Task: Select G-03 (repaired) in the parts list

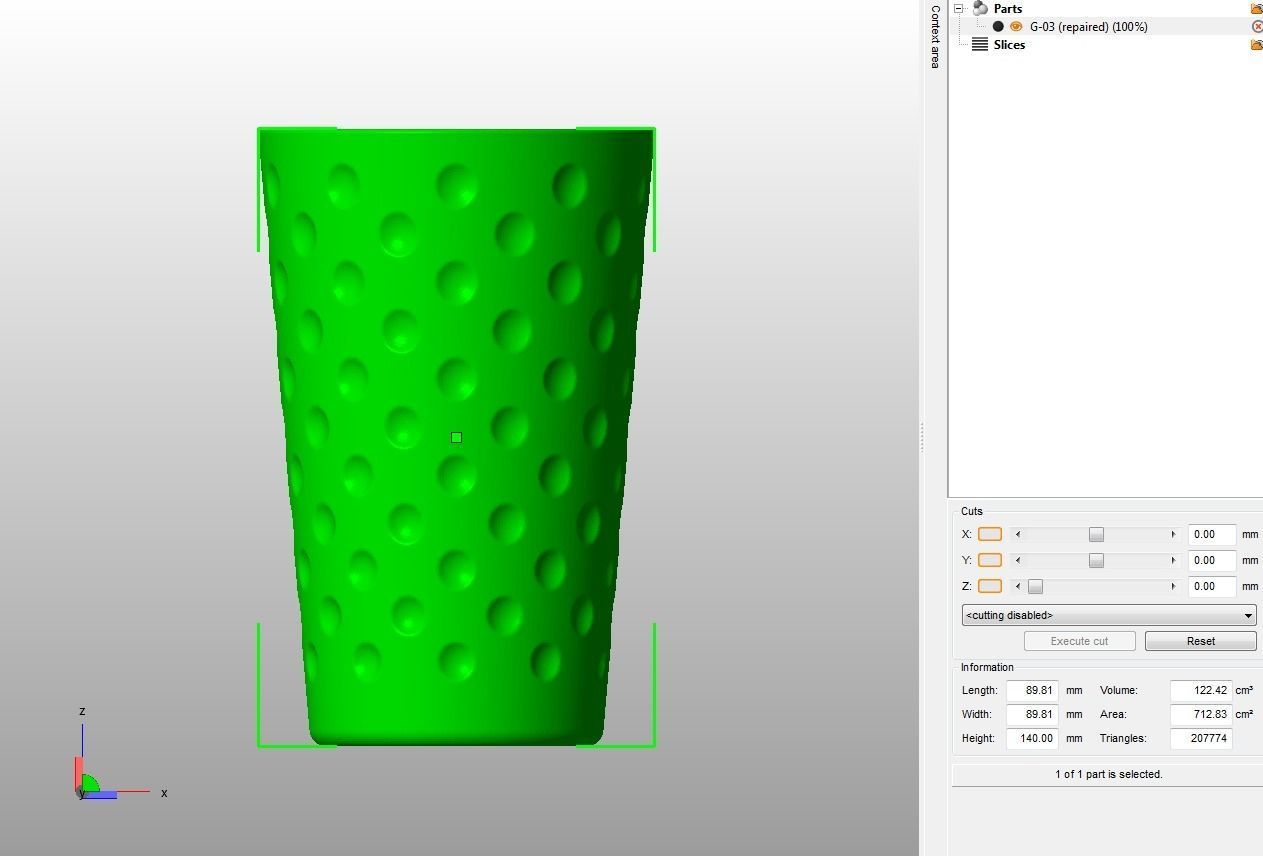Action: [x=1090, y=26]
